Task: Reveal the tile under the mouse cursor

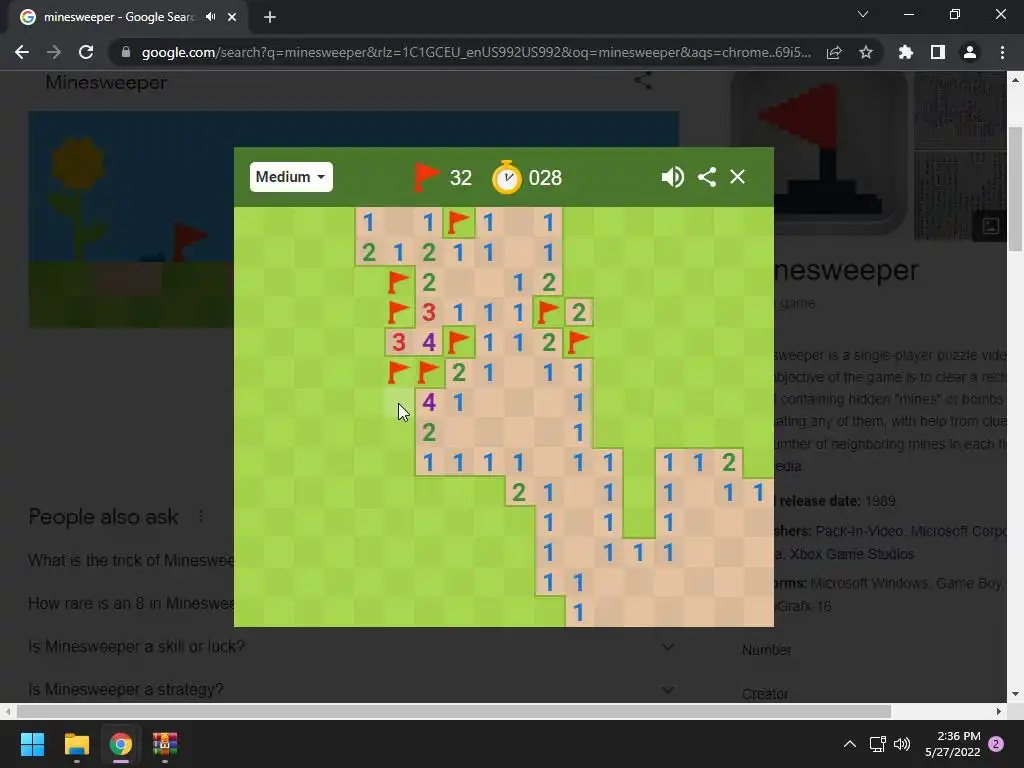Action: click(x=399, y=402)
